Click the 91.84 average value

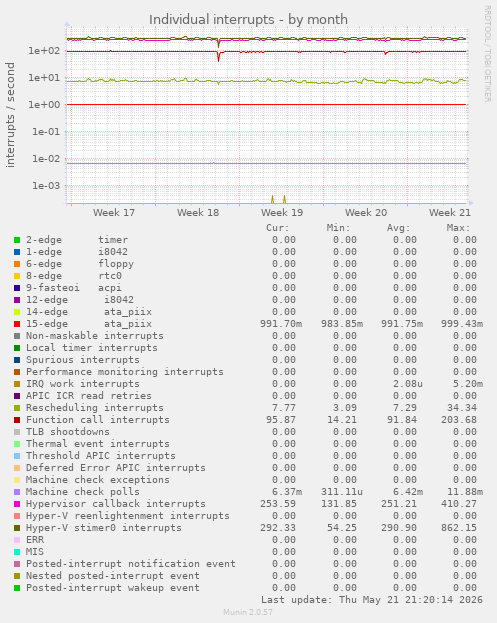(x=404, y=420)
